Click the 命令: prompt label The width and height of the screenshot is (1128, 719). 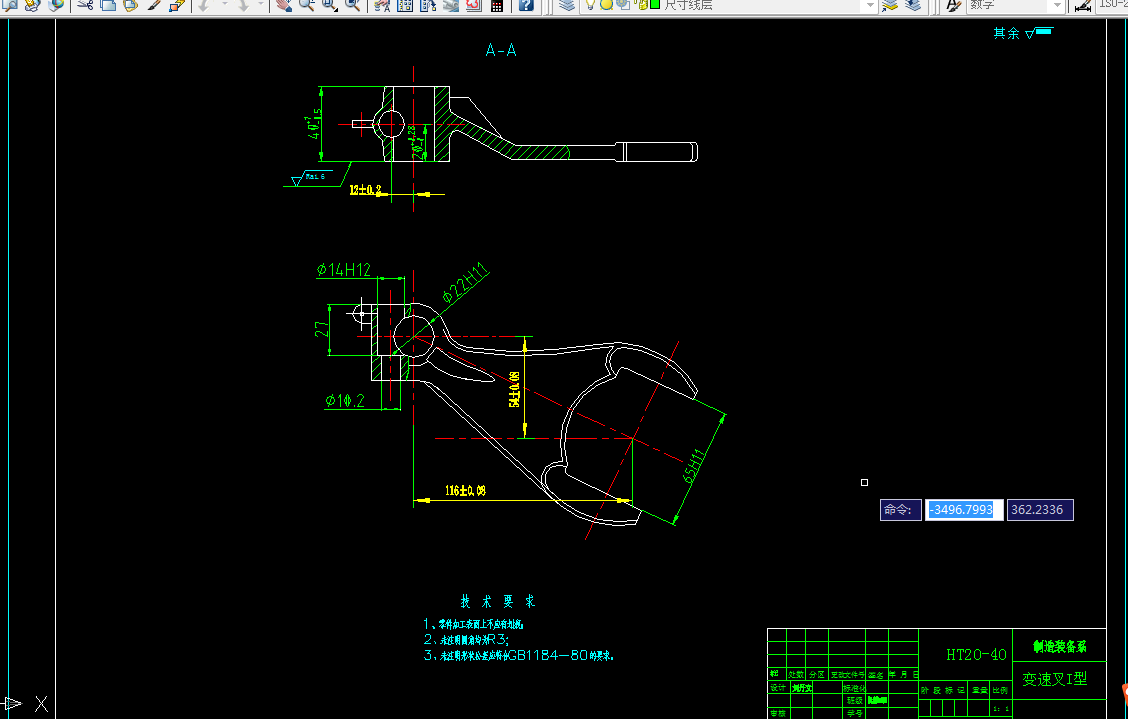coord(901,510)
